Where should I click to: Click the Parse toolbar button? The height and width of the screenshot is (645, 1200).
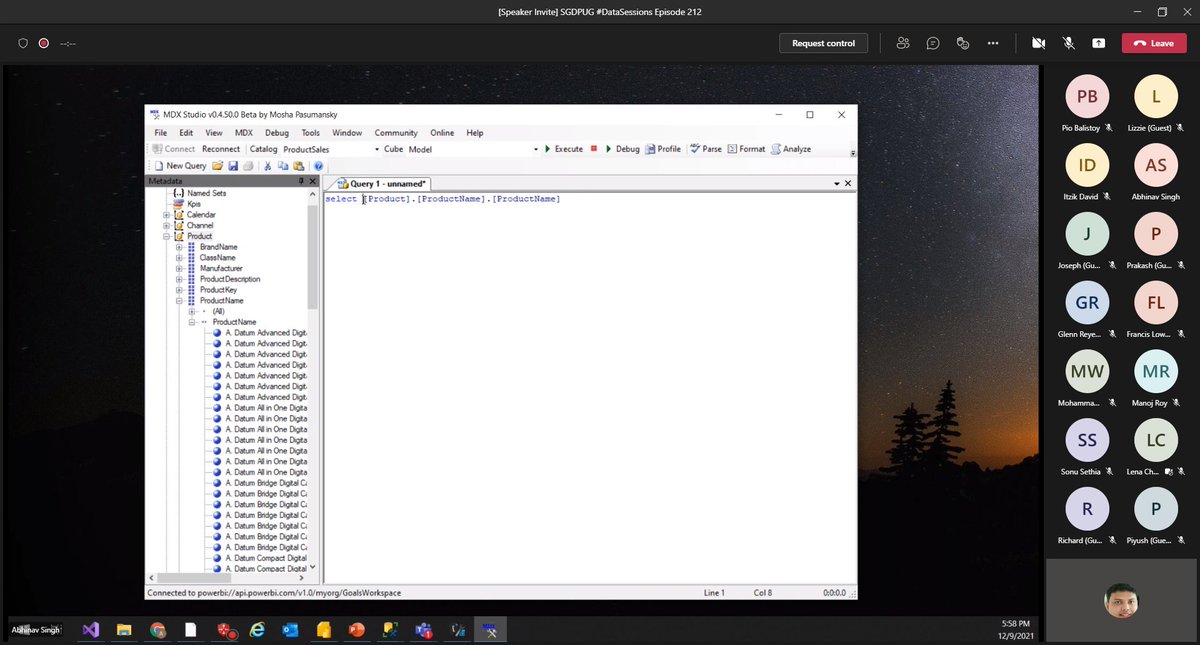pos(705,148)
